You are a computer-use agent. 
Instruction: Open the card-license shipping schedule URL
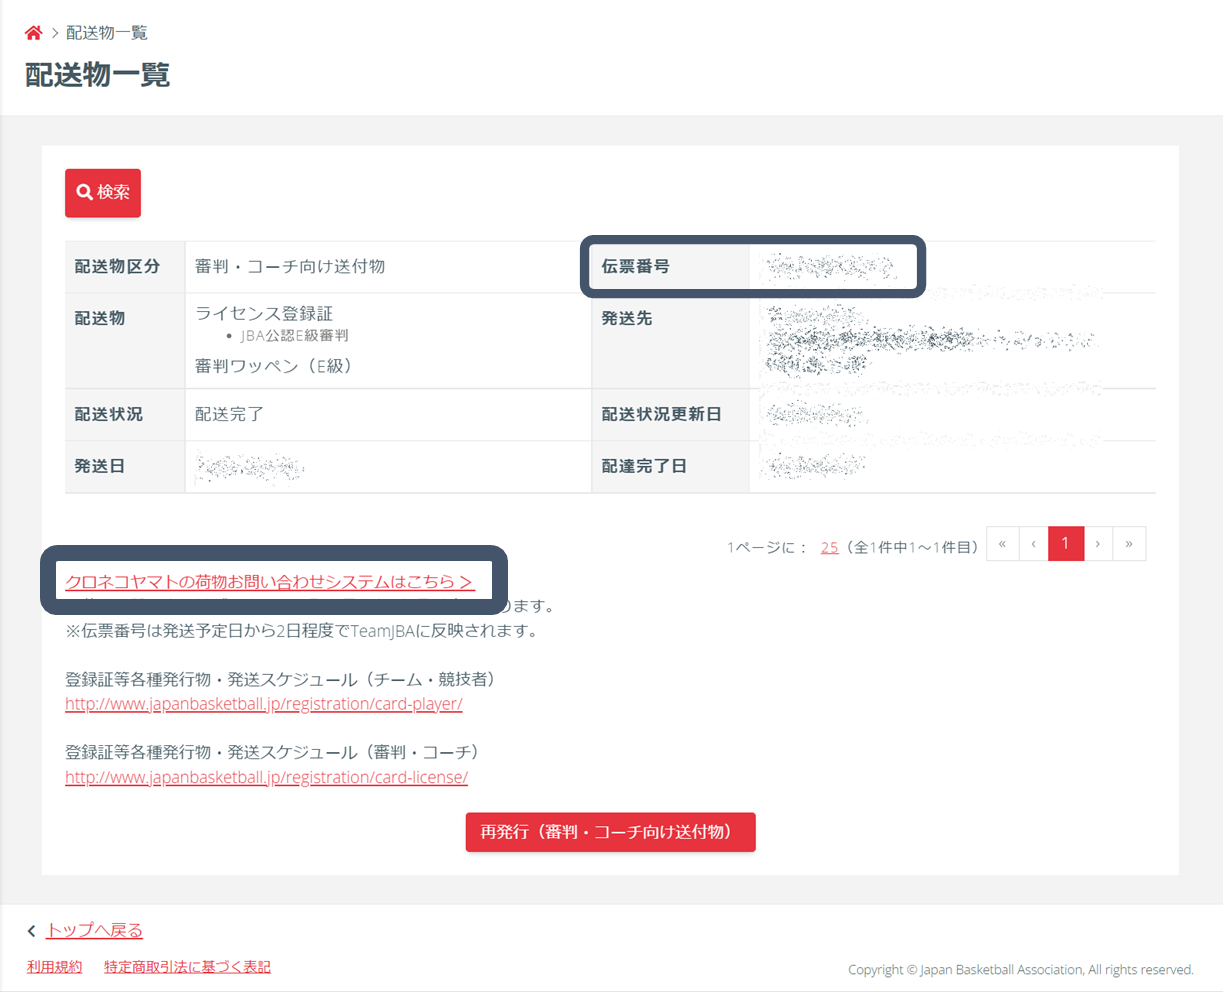pyautogui.click(x=267, y=777)
